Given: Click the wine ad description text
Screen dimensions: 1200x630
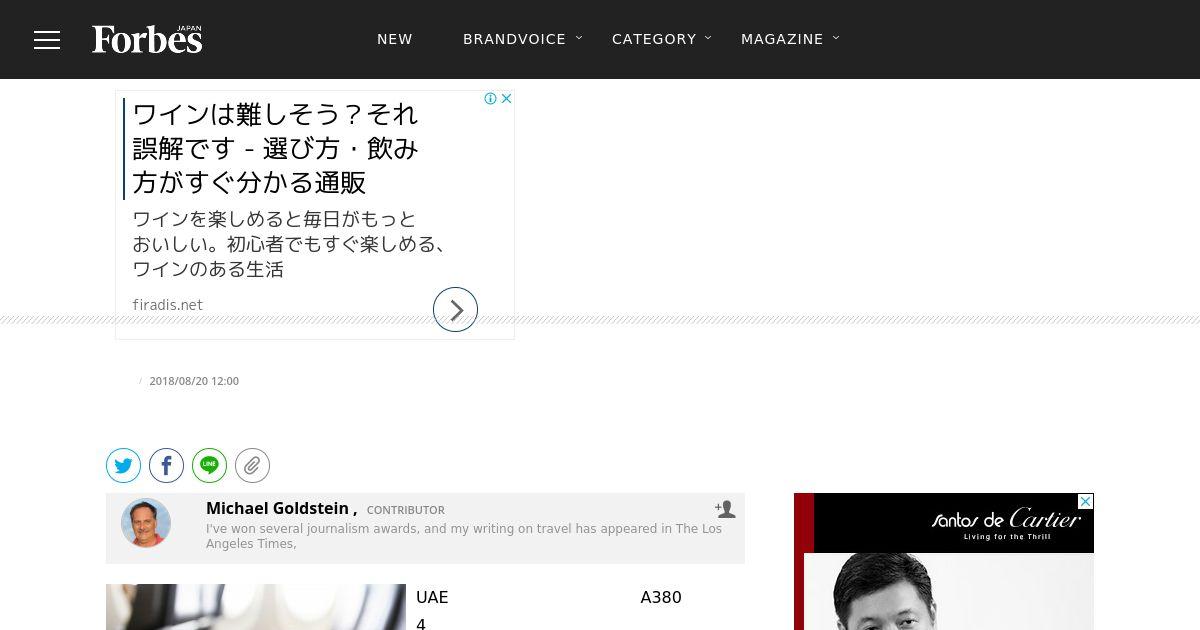Looking at the screenshot, I should coord(289,244).
